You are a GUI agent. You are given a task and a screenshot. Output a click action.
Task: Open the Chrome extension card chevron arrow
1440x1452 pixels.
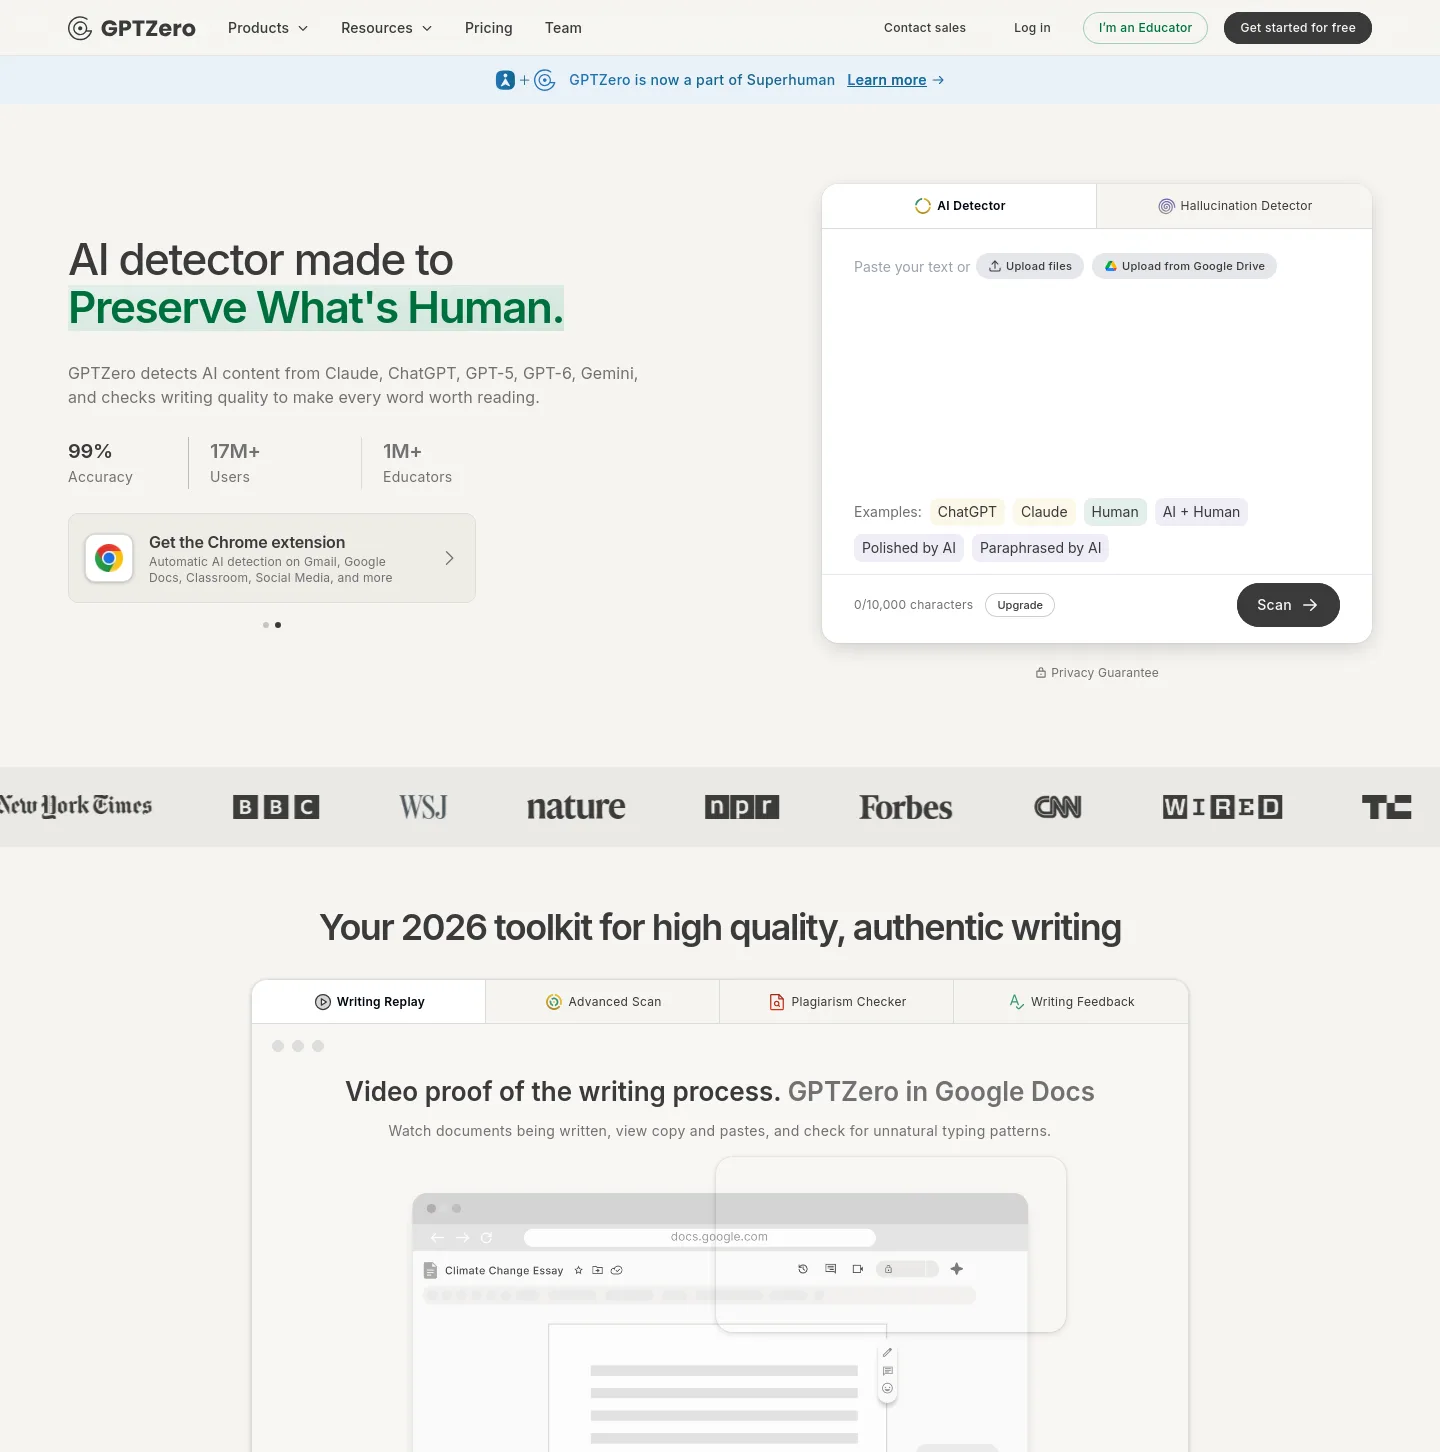click(x=449, y=558)
